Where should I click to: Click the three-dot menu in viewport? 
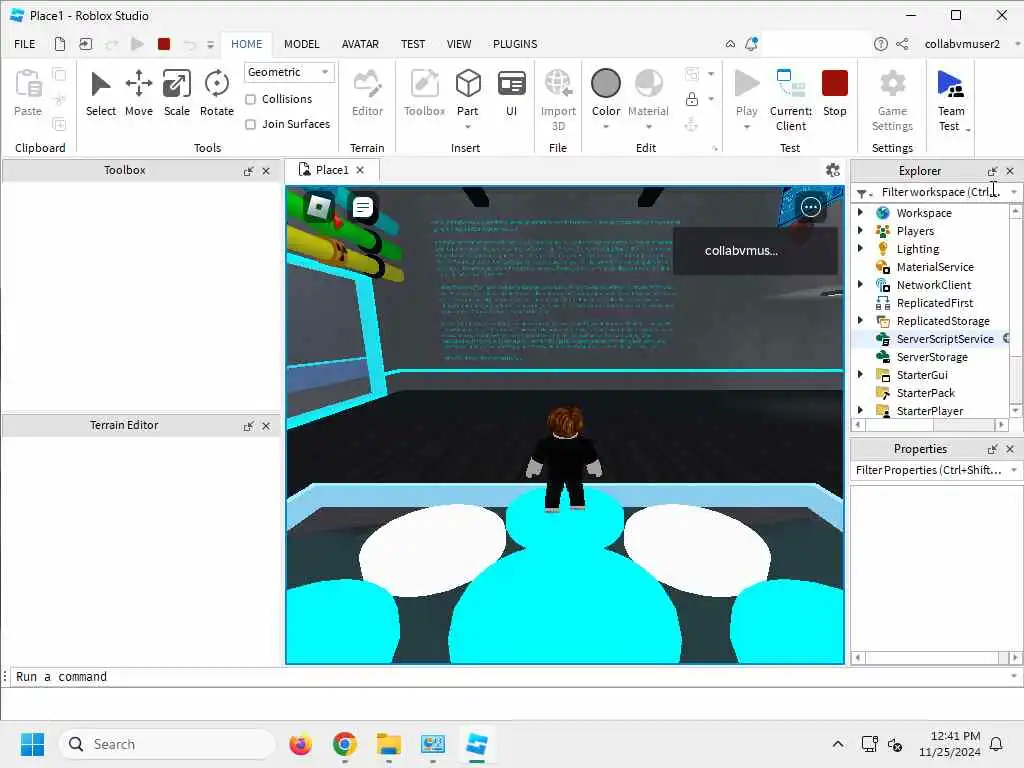coord(810,208)
